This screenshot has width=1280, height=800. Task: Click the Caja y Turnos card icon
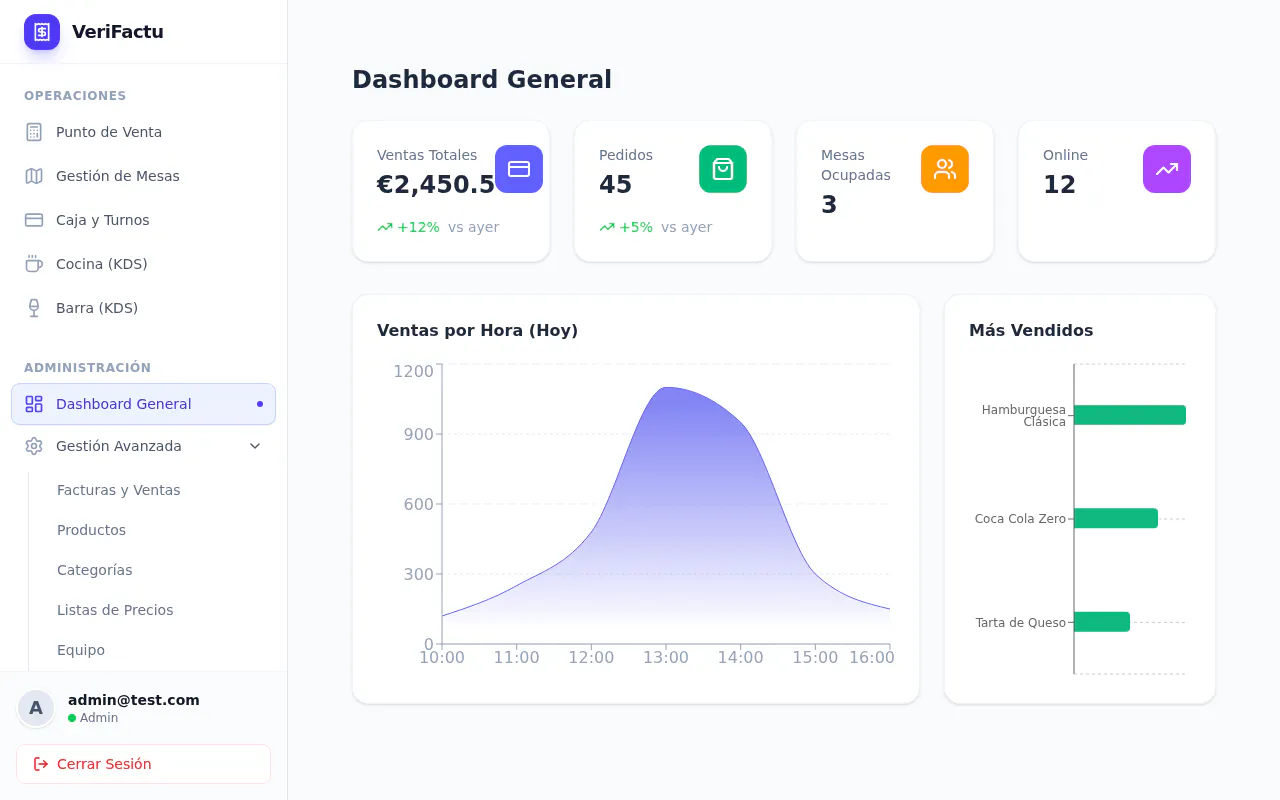click(x=34, y=220)
